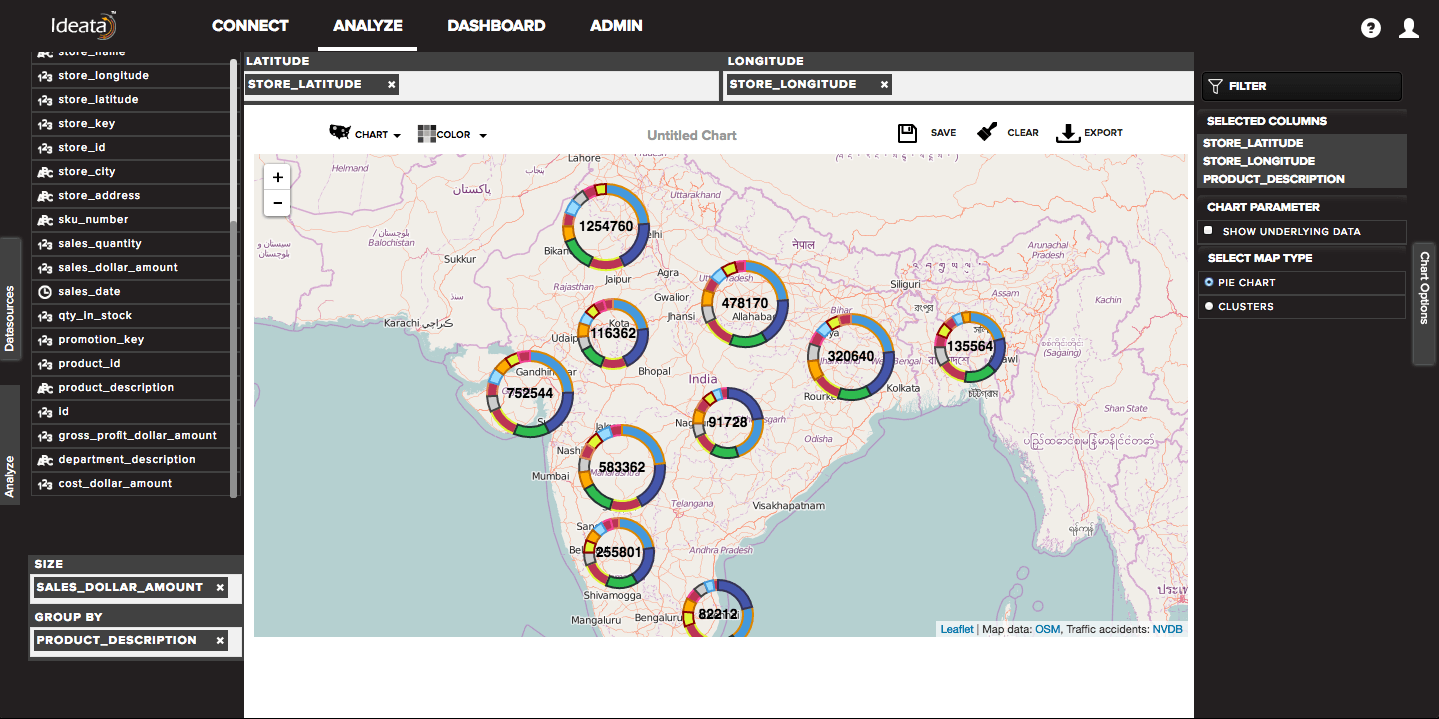This screenshot has height=719, width=1439.
Task: Click the Export download icon
Action: click(1068, 133)
